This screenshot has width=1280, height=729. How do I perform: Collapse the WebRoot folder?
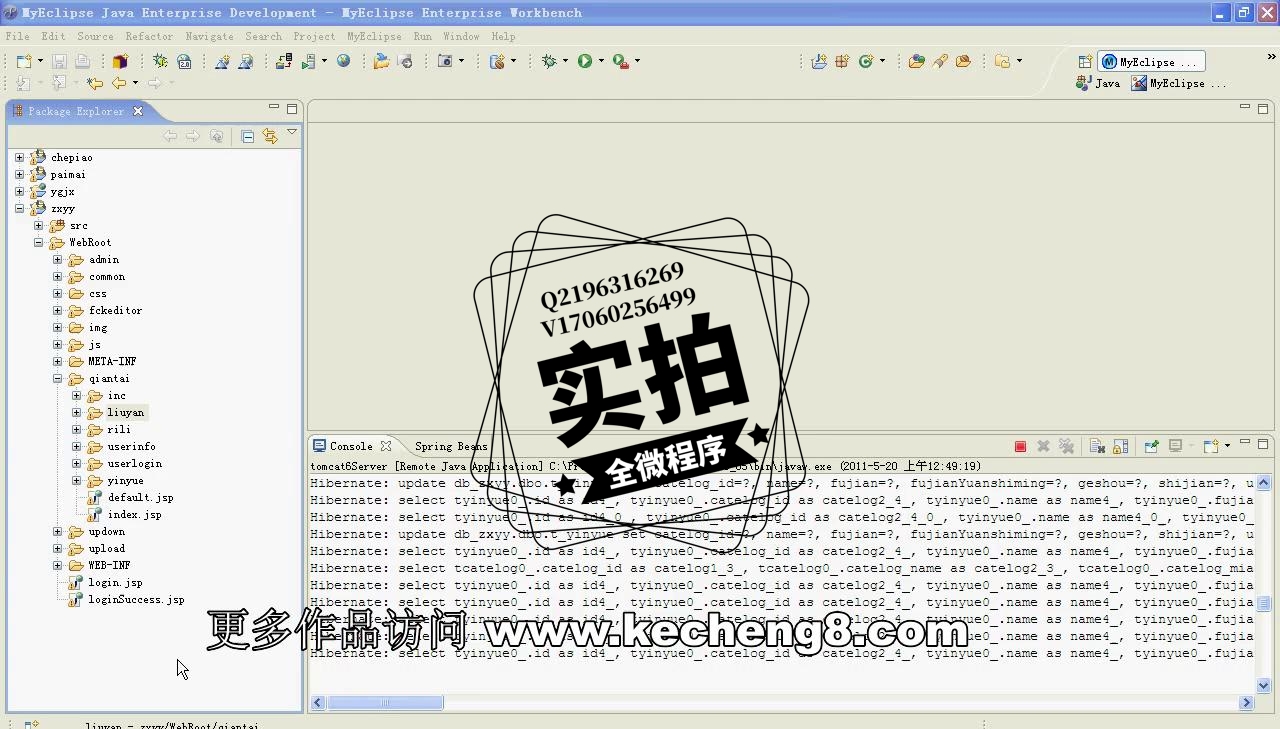tap(39, 242)
